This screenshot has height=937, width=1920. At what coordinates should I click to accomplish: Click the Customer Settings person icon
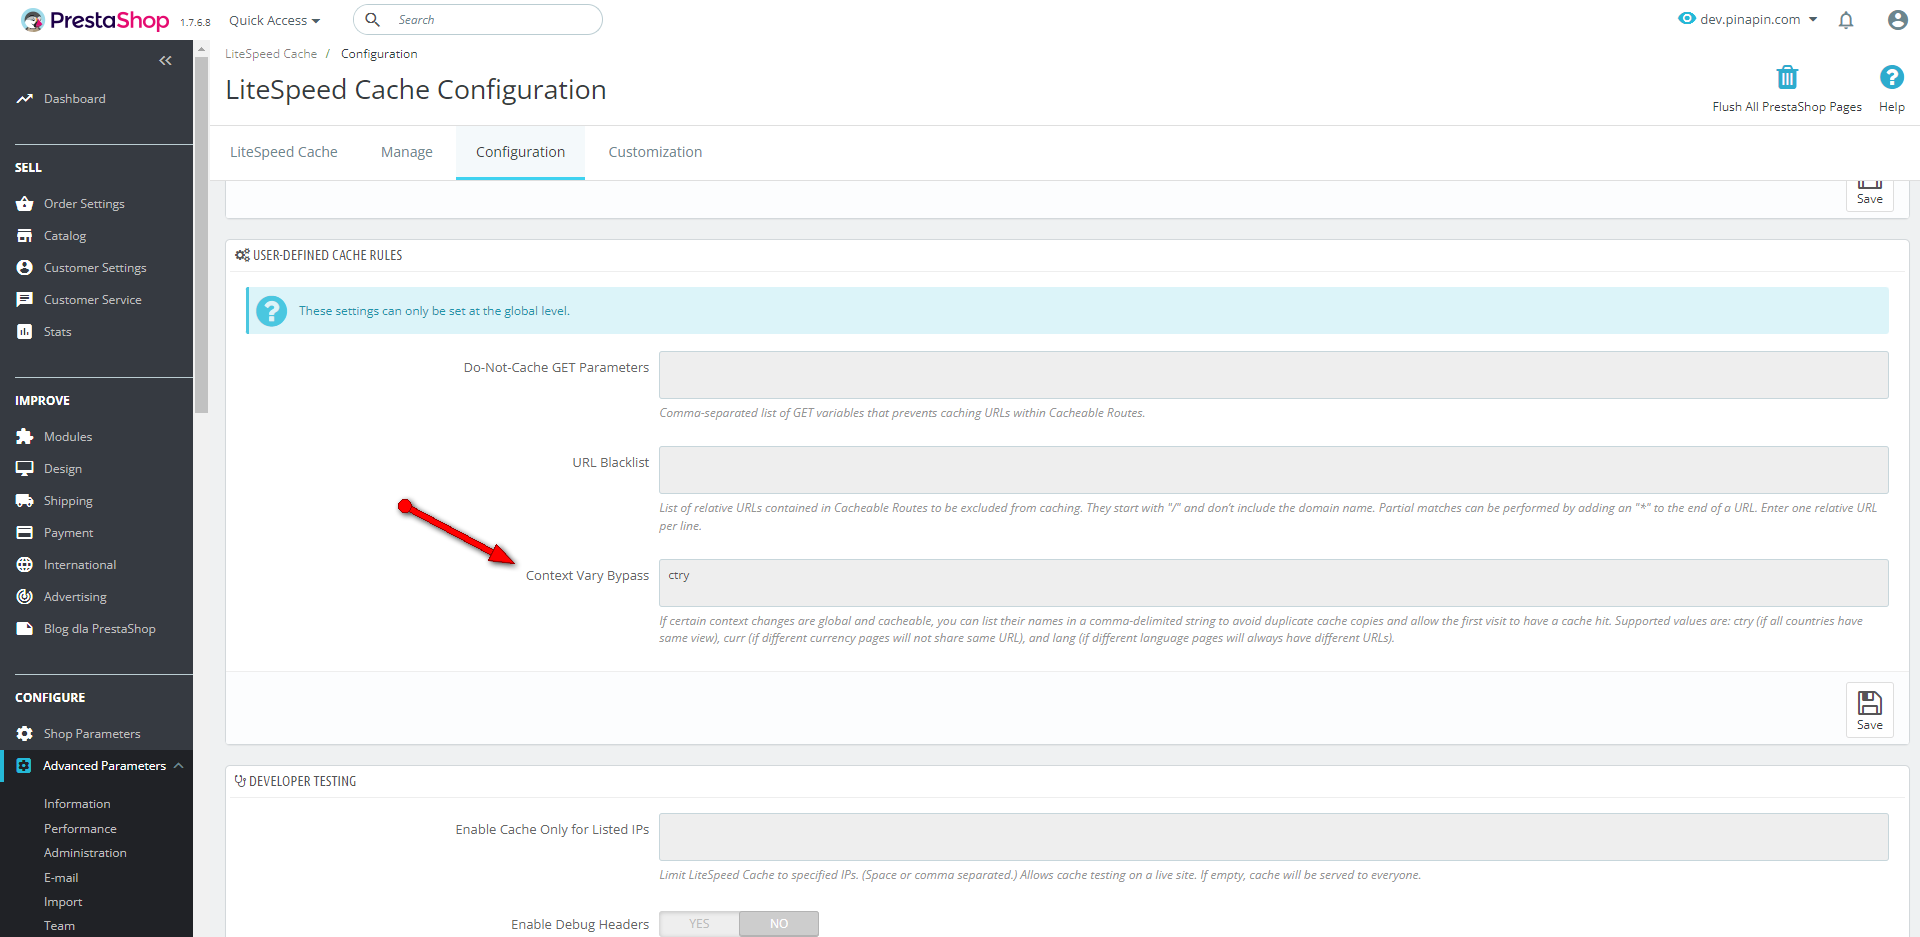pos(25,268)
